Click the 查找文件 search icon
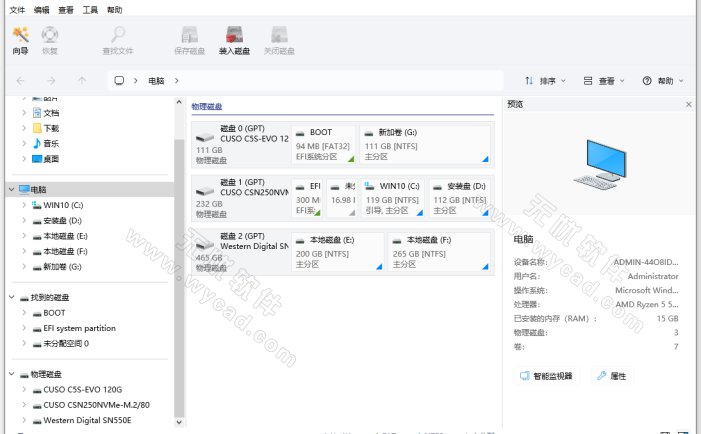Screen dimensions: 701x434 (x=118, y=40)
